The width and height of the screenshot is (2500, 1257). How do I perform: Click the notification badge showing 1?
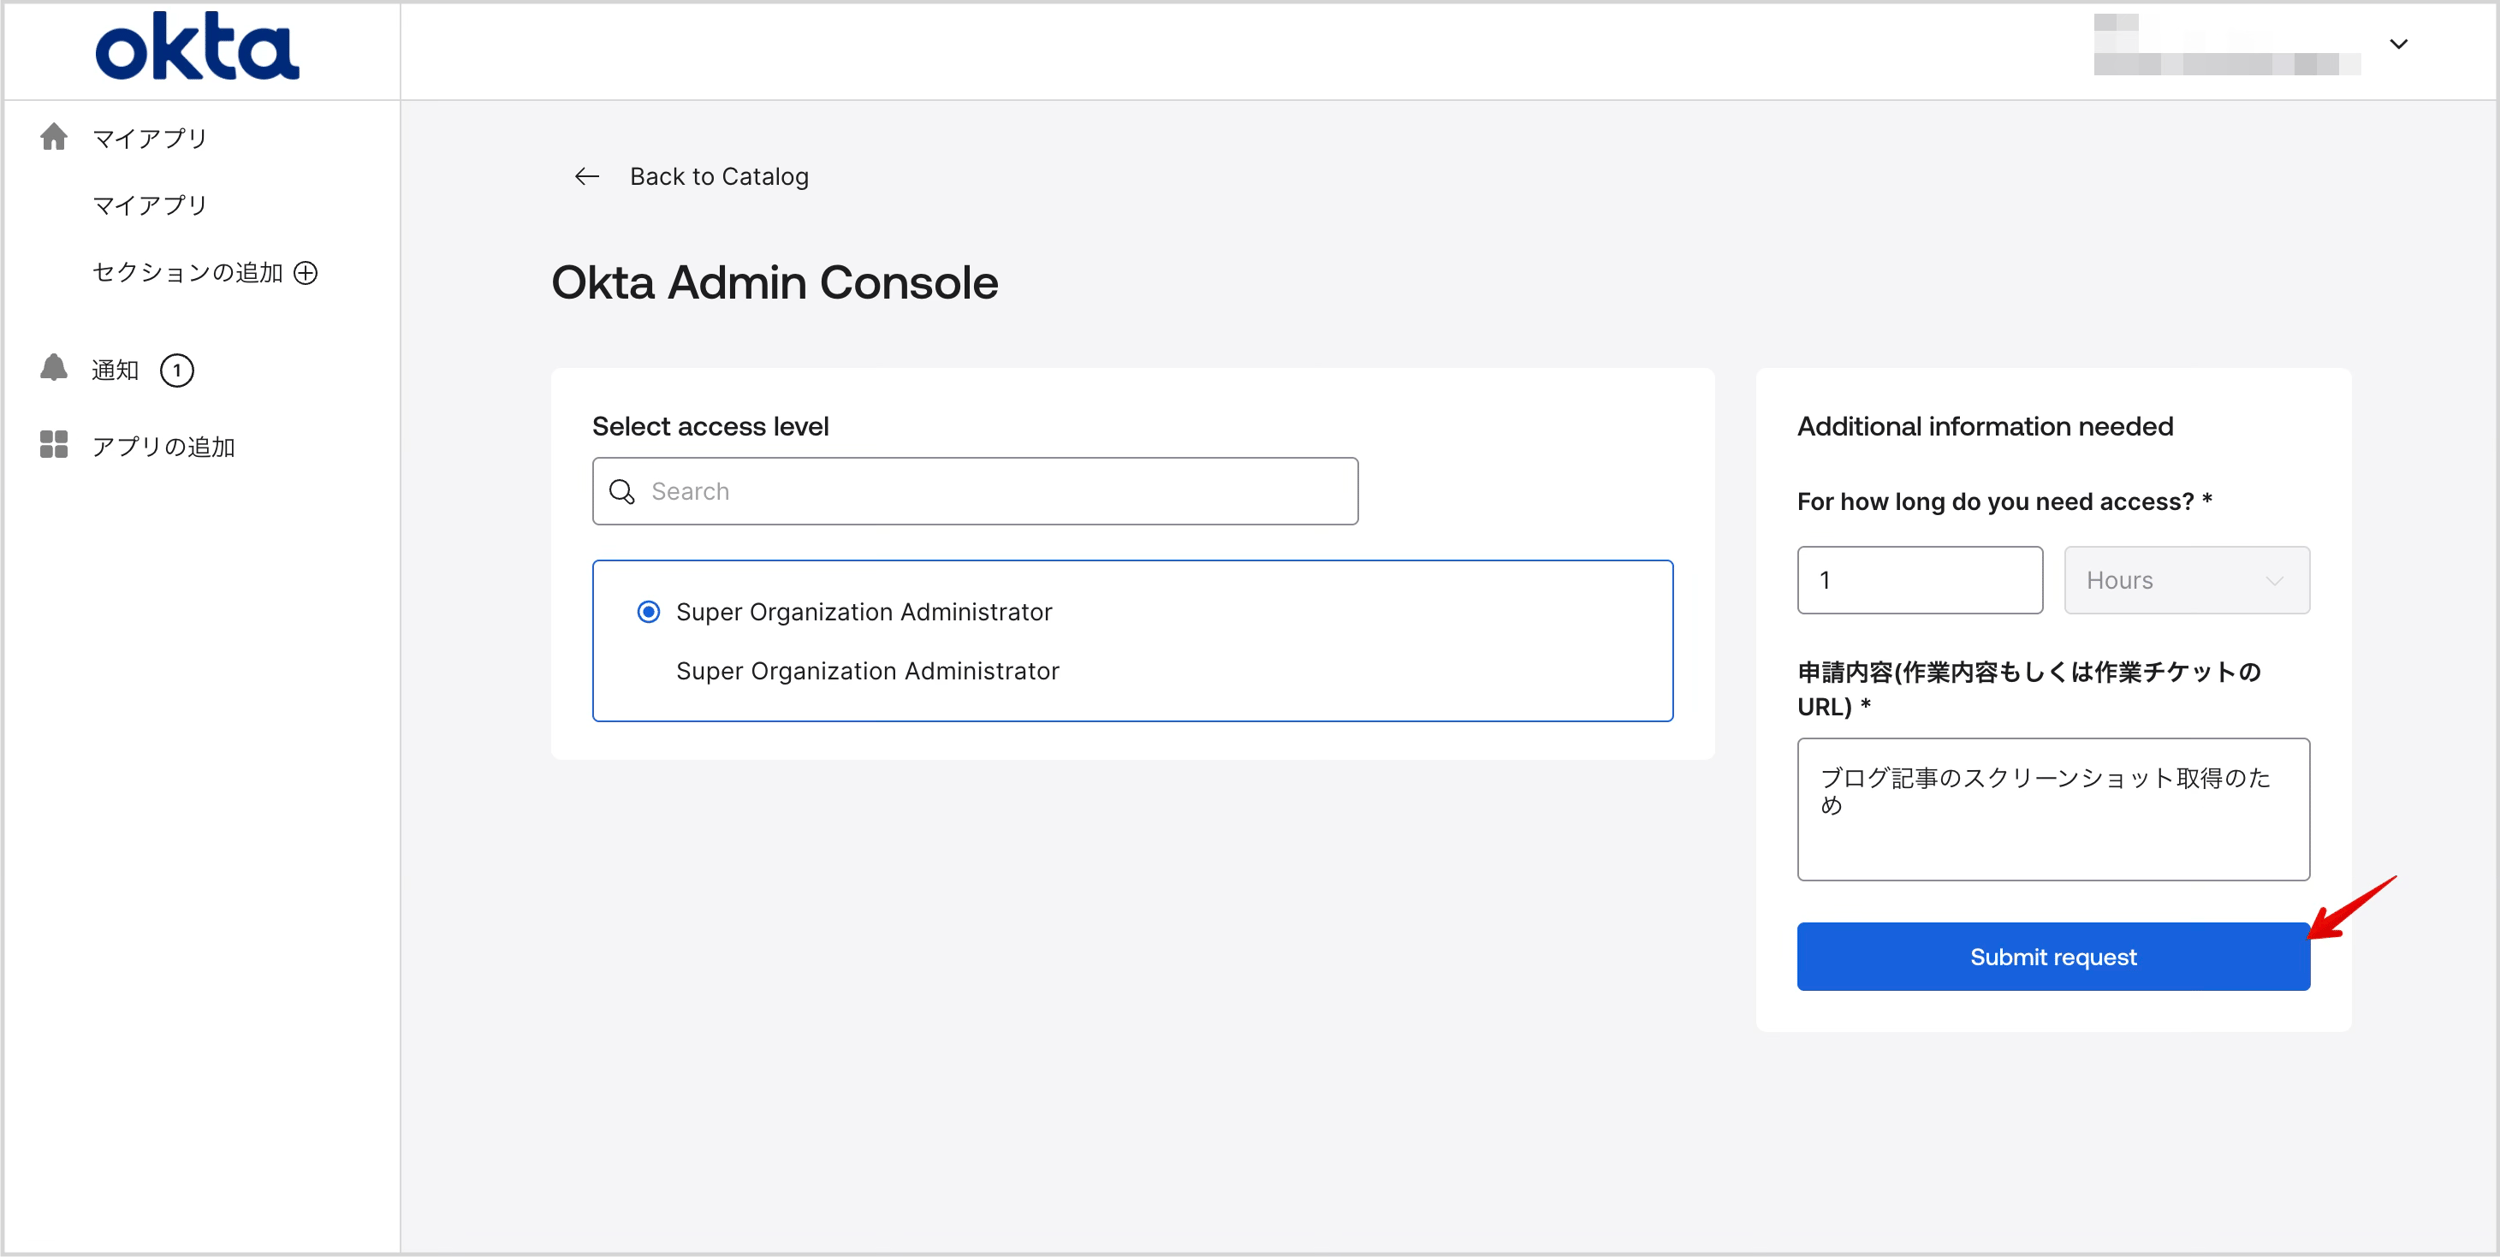click(x=177, y=370)
